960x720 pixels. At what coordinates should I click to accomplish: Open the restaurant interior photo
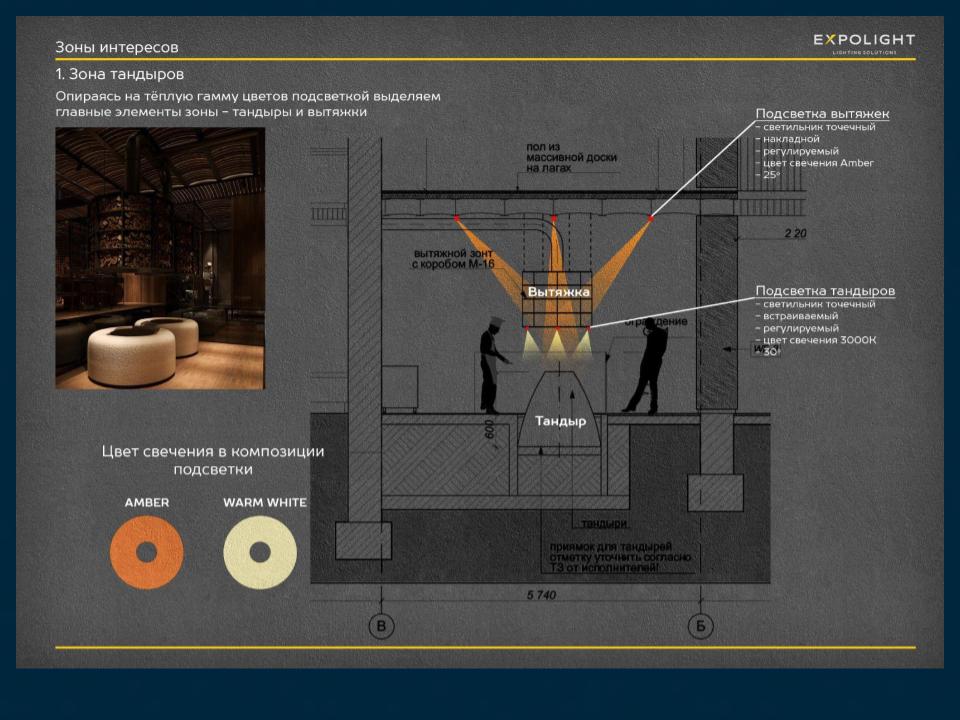[x=160, y=258]
